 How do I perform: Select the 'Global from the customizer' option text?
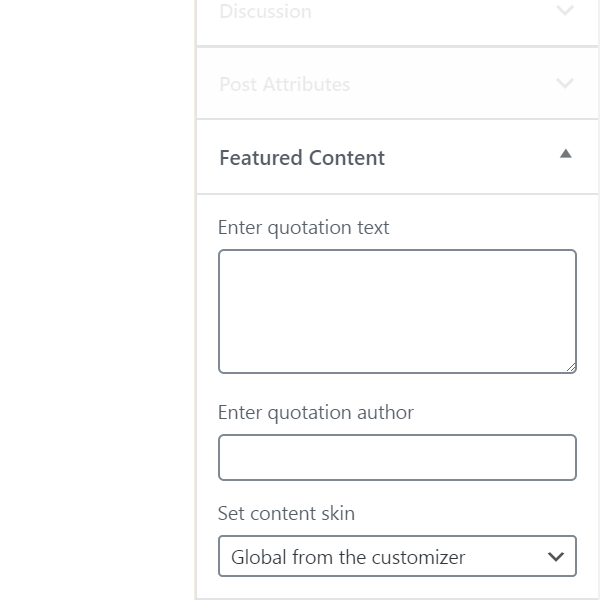(x=348, y=557)
